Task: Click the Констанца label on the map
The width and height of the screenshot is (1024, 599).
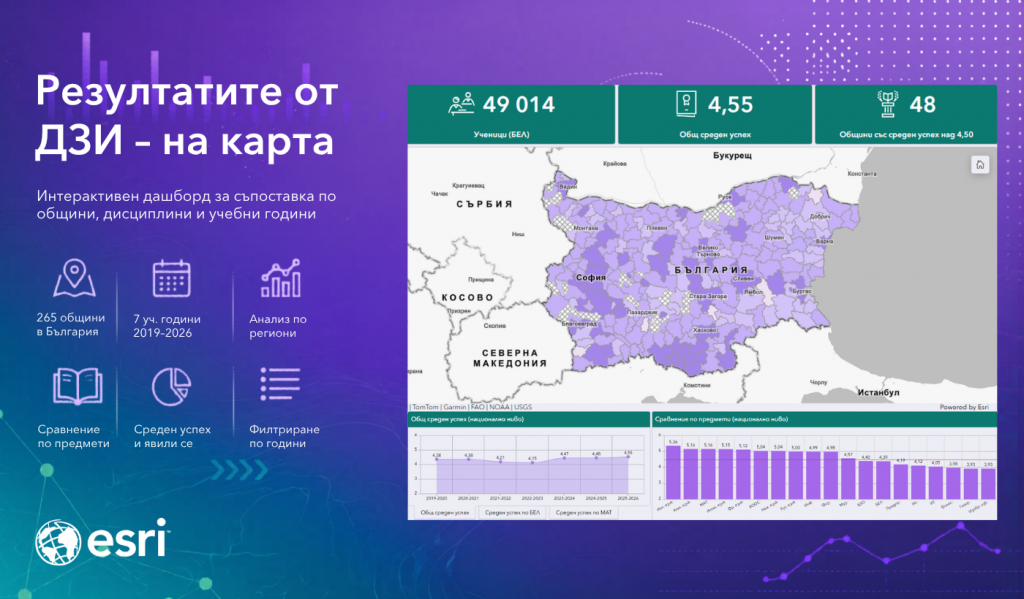Action: click(x=862, y=174)
